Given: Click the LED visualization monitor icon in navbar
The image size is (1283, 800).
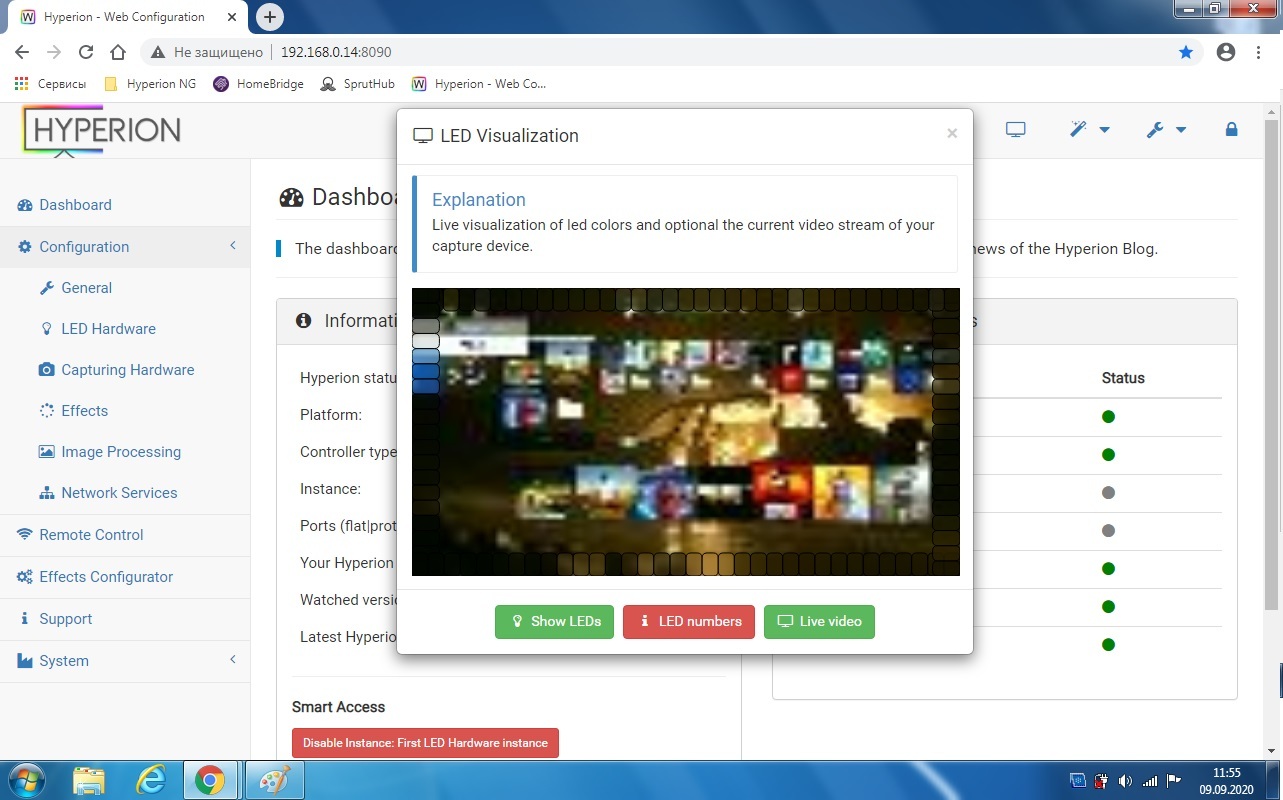Looking at the screenshot, I should point(1016,130).
